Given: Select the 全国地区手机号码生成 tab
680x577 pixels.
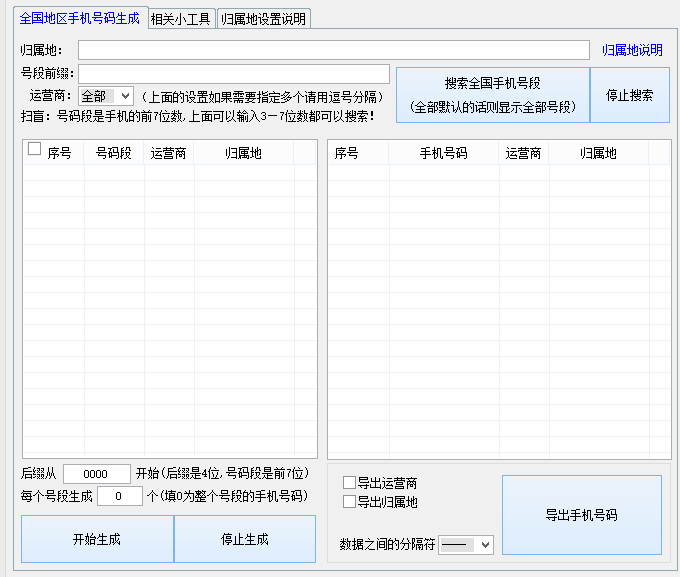Looking at the screenshot, I should [x=80, y=18].
